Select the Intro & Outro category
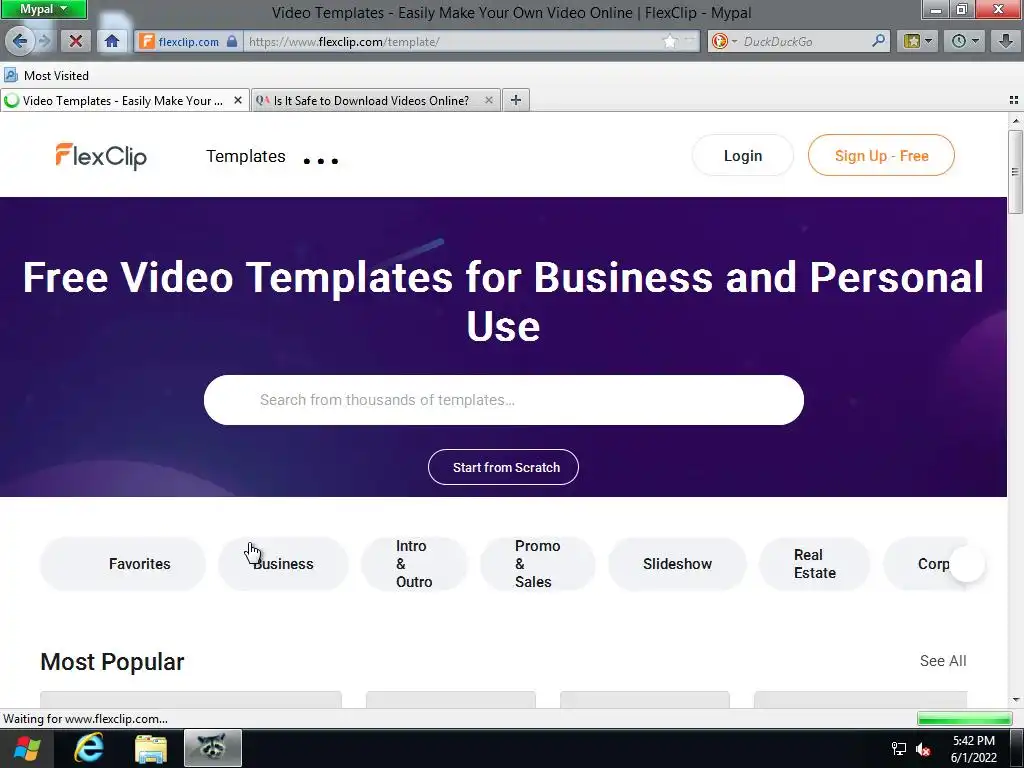This screenshot has width=1024, height=768. pyautogui.click(x=414, y=564)
